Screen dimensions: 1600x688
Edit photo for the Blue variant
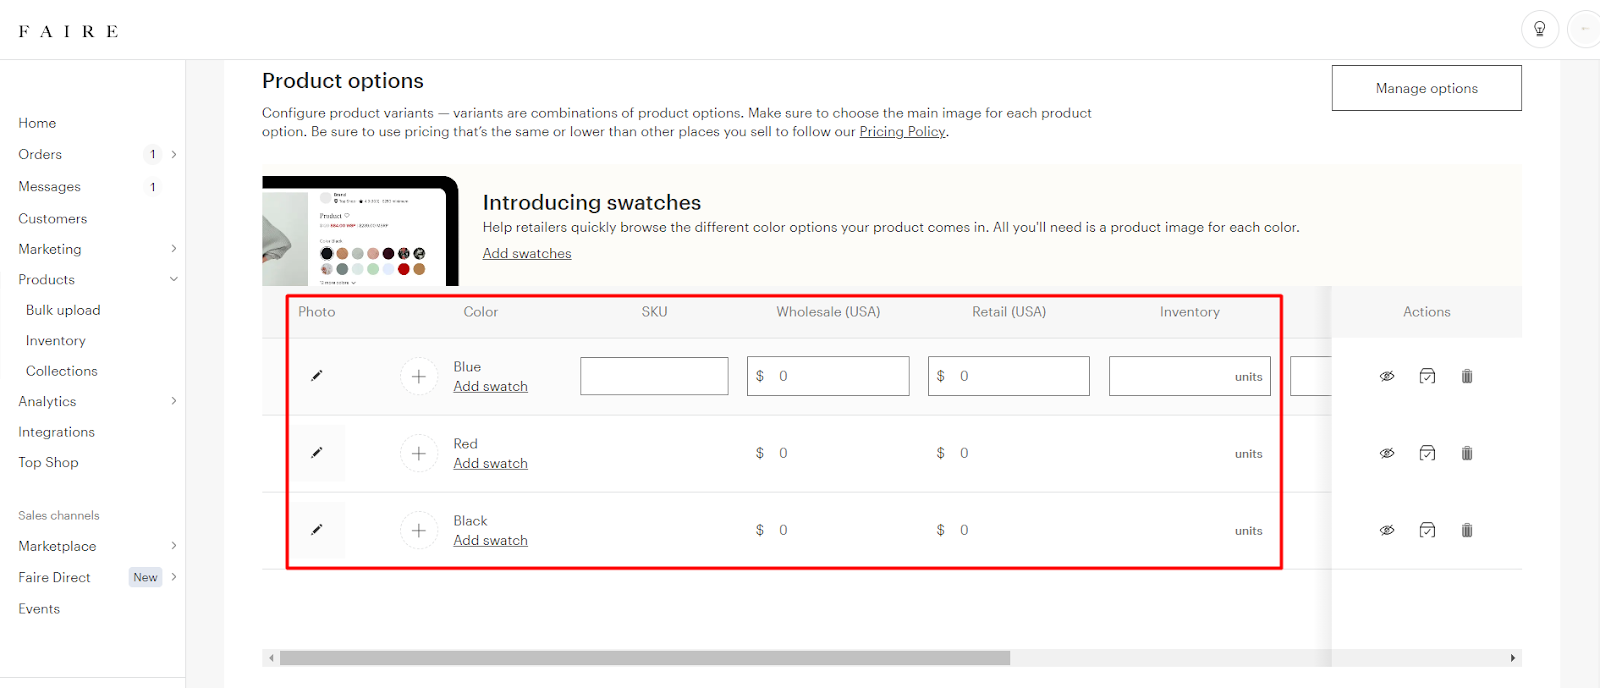(x=317, y=376)
